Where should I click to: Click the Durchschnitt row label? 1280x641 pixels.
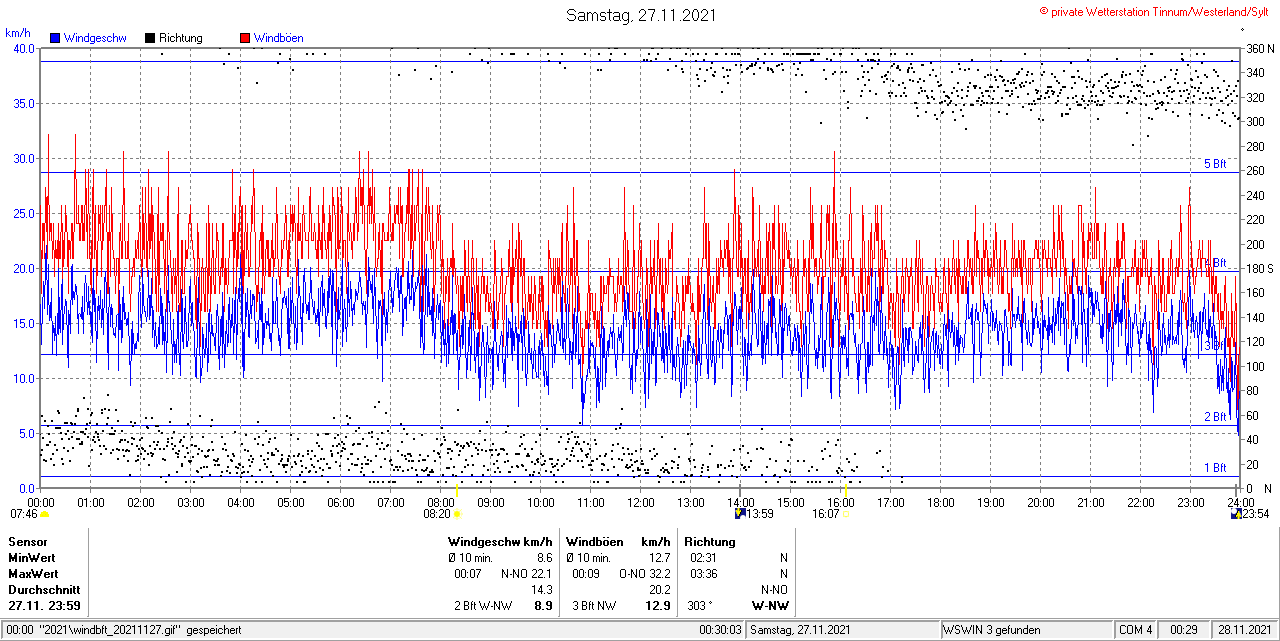point(43,589)
